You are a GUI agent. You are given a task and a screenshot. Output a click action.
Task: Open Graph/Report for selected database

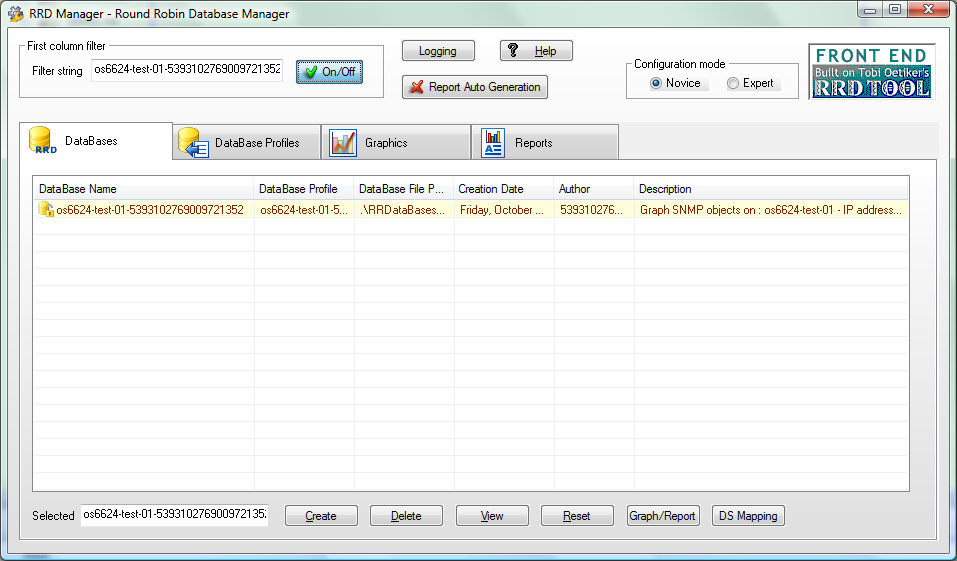pyautogui.click(x=663, y=516)
